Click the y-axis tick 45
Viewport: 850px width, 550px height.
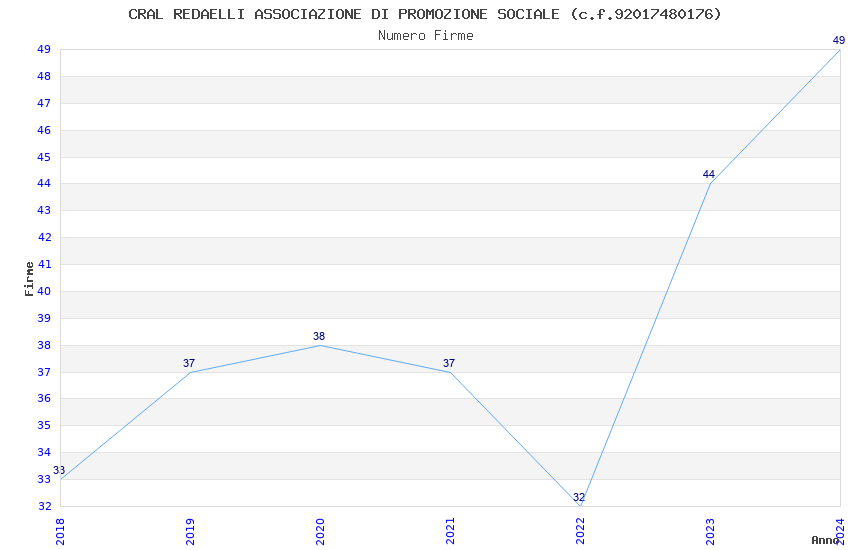point(44,157)
